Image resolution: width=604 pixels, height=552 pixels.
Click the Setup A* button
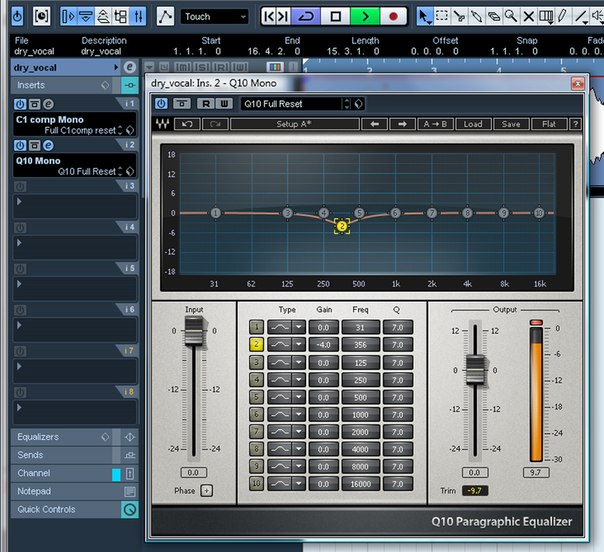pyautogui.click(x=295, y=124)
